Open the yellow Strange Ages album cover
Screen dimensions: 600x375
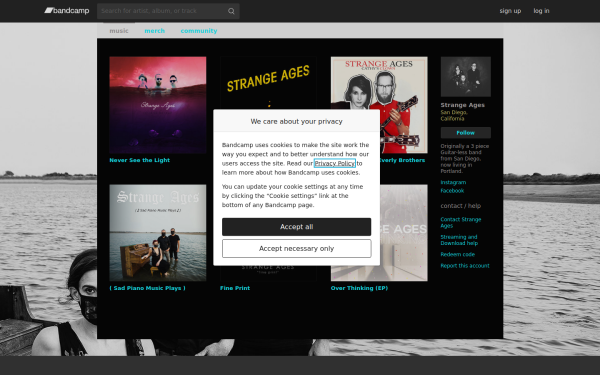click(269, 83)
